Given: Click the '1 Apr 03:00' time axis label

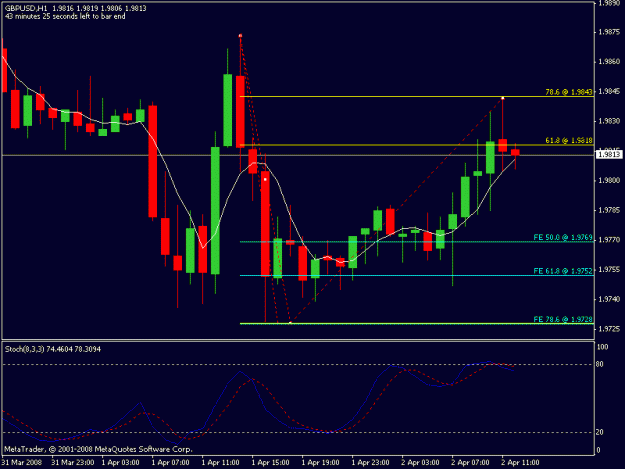Looking at the screenshot, I should tap(120, 463).
